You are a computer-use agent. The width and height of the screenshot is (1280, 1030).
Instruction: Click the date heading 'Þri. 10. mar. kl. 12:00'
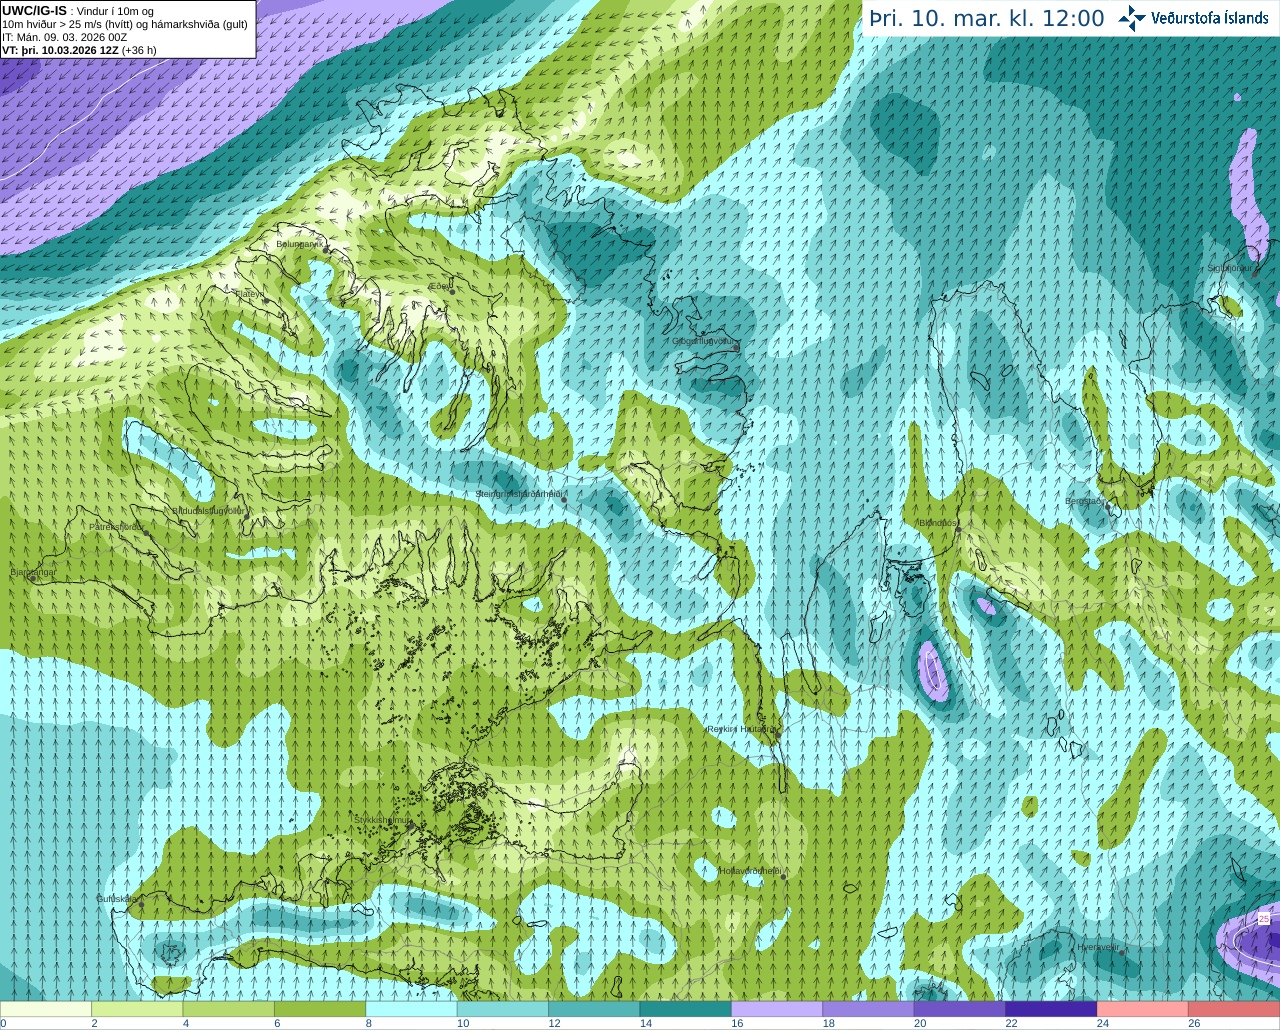tap(986, 18)
